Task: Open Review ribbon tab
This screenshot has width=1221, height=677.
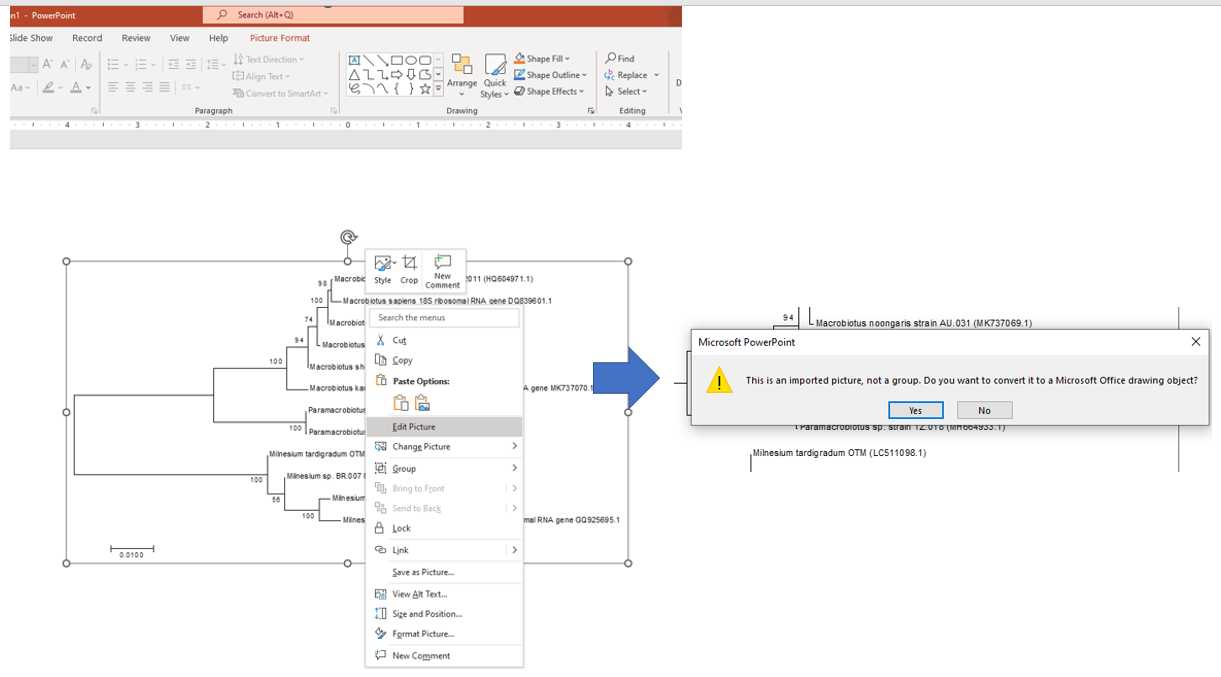Action: click(136, 38)
